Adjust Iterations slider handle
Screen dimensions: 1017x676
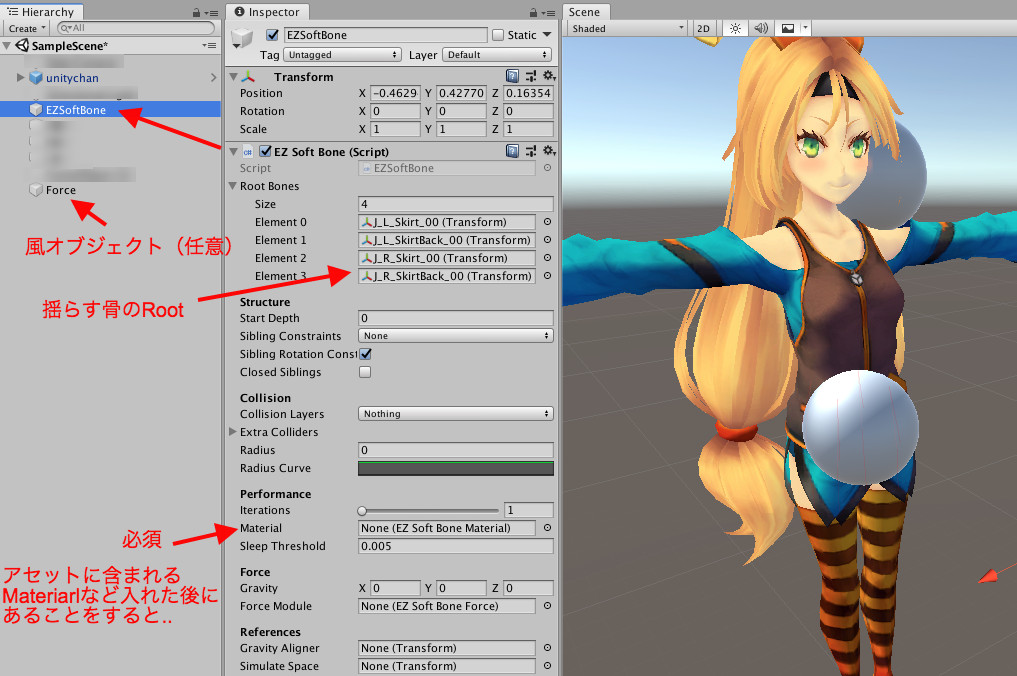click(x=362, y=511)
